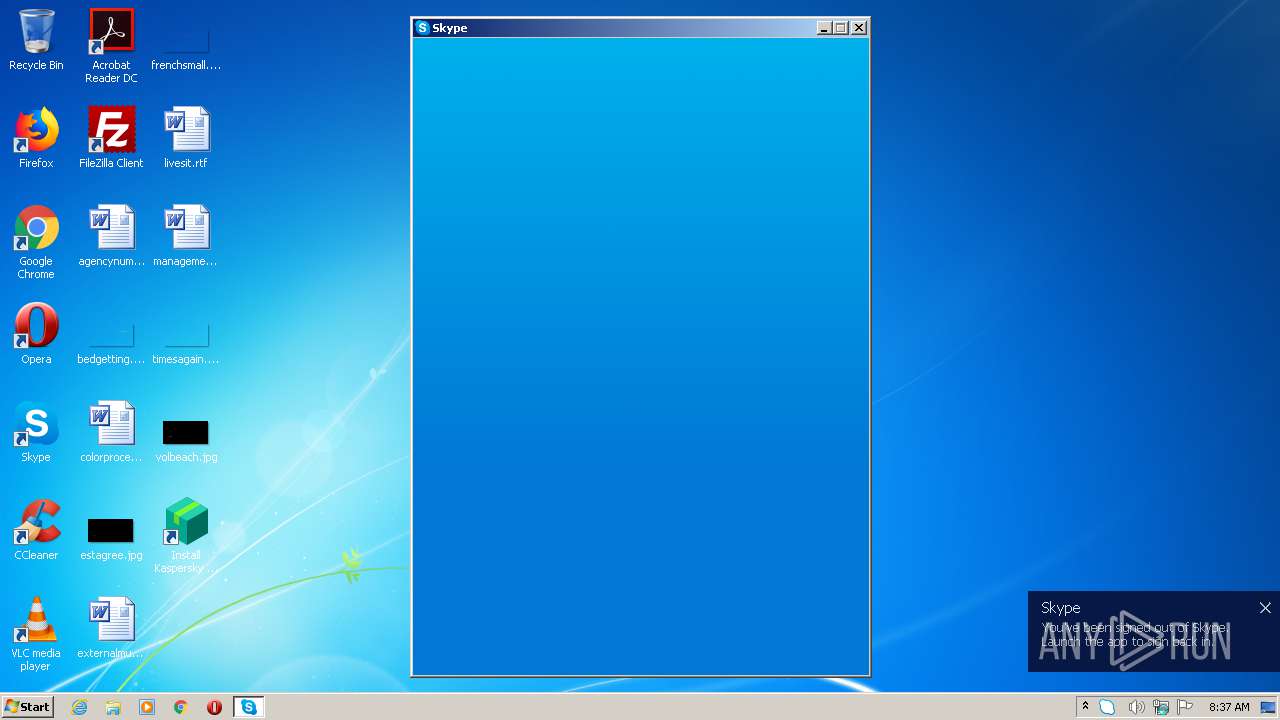
Task: Launch FileZilla Client shortcut
Action: click(x=111, y=138)
